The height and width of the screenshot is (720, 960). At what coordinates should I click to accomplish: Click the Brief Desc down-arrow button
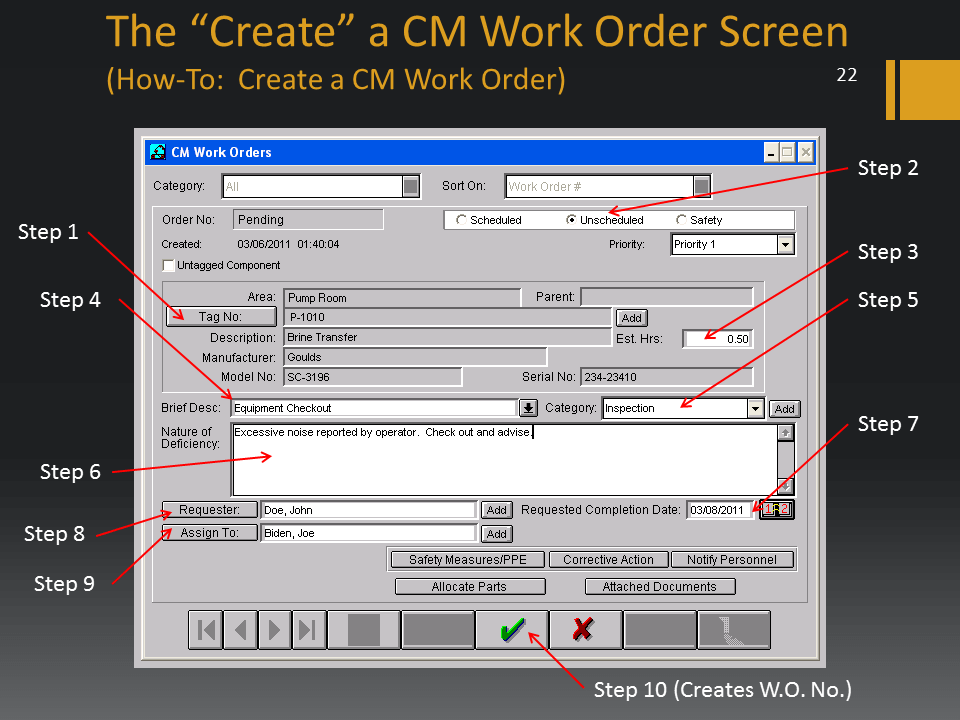(x=528, y=408)
